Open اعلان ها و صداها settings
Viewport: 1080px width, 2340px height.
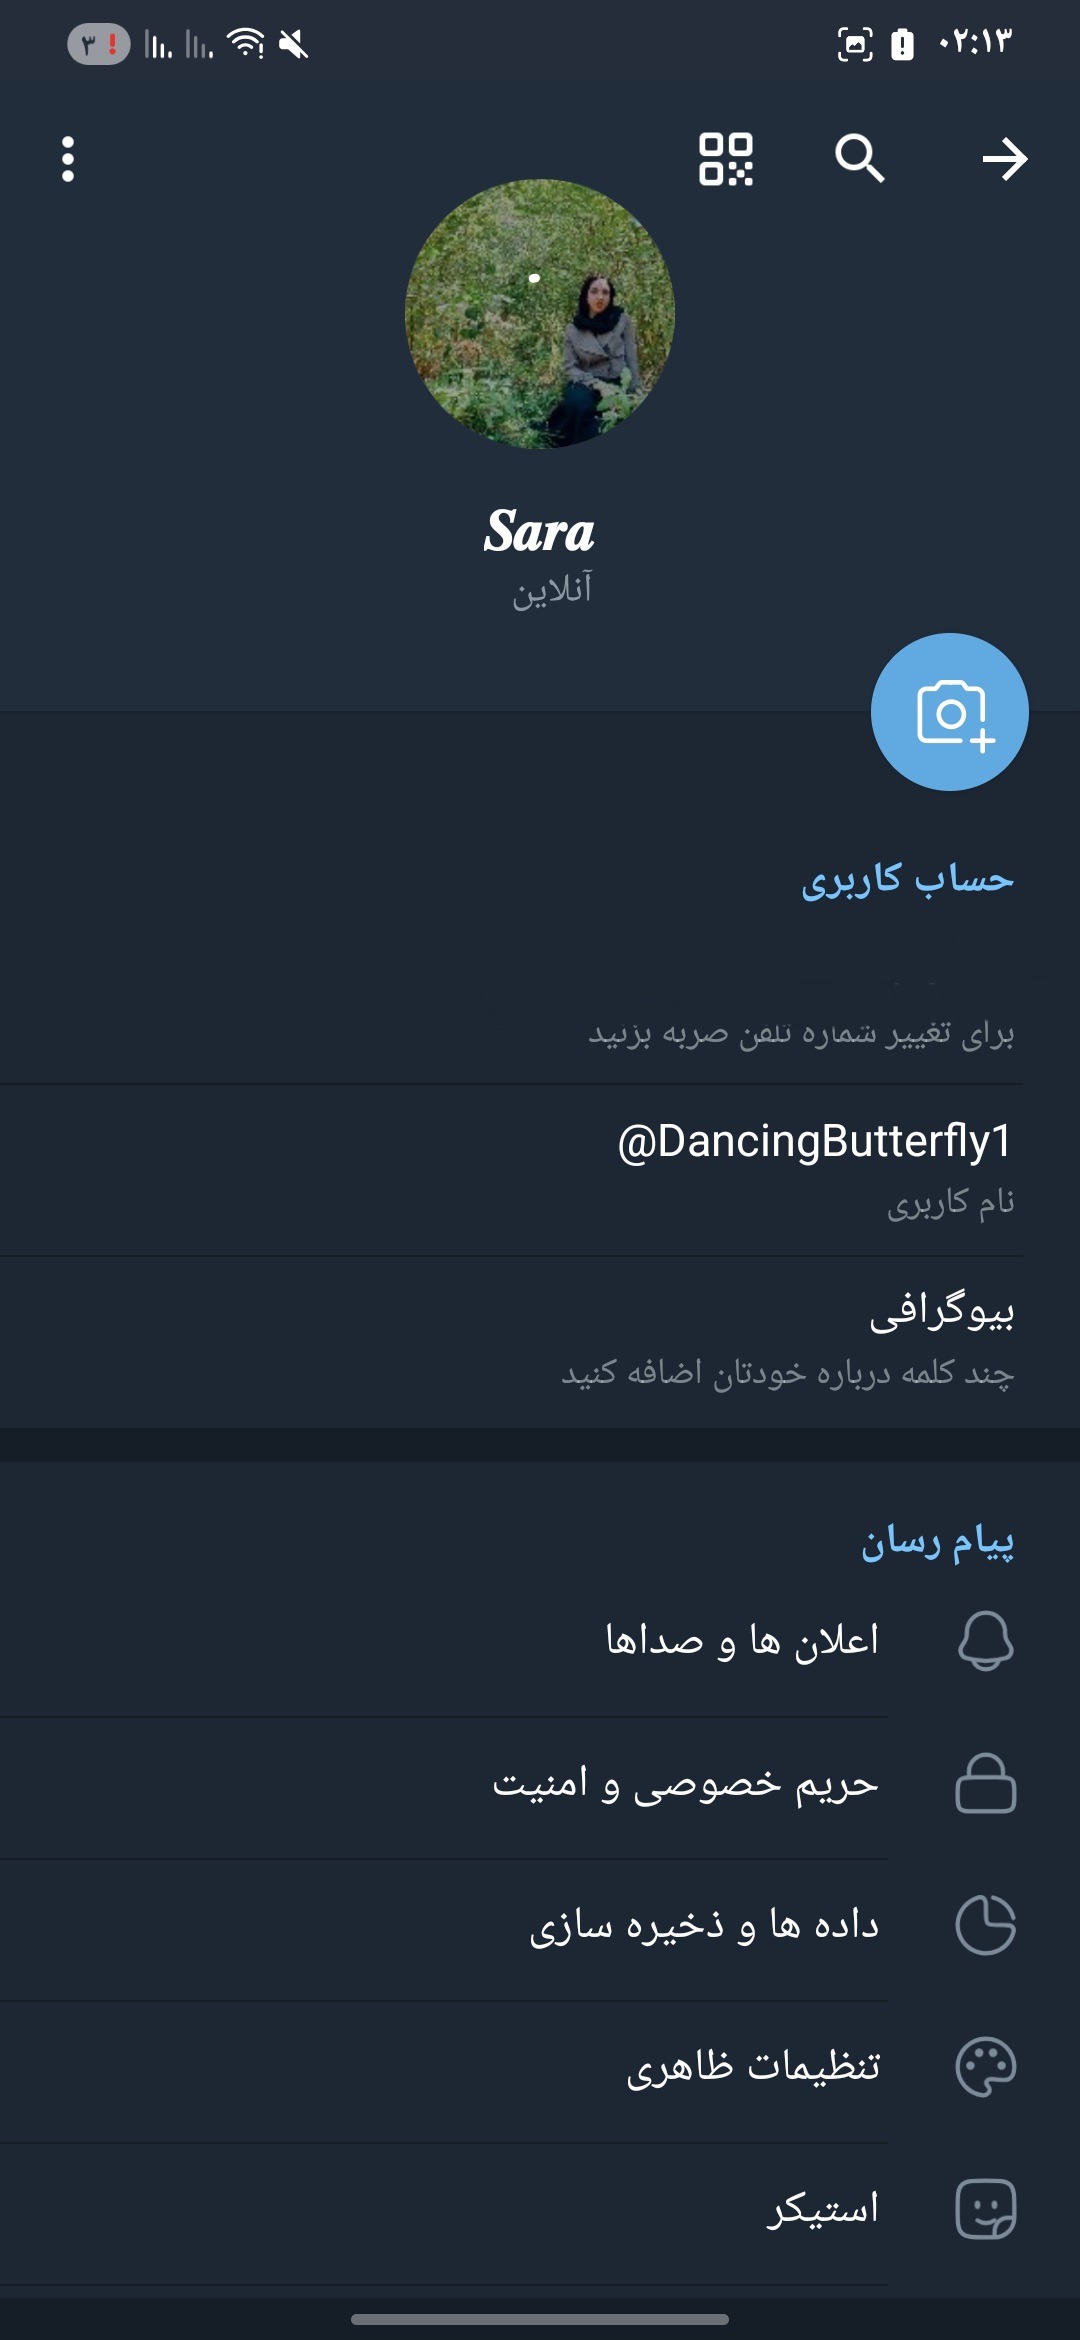[x=741, y=1640]
